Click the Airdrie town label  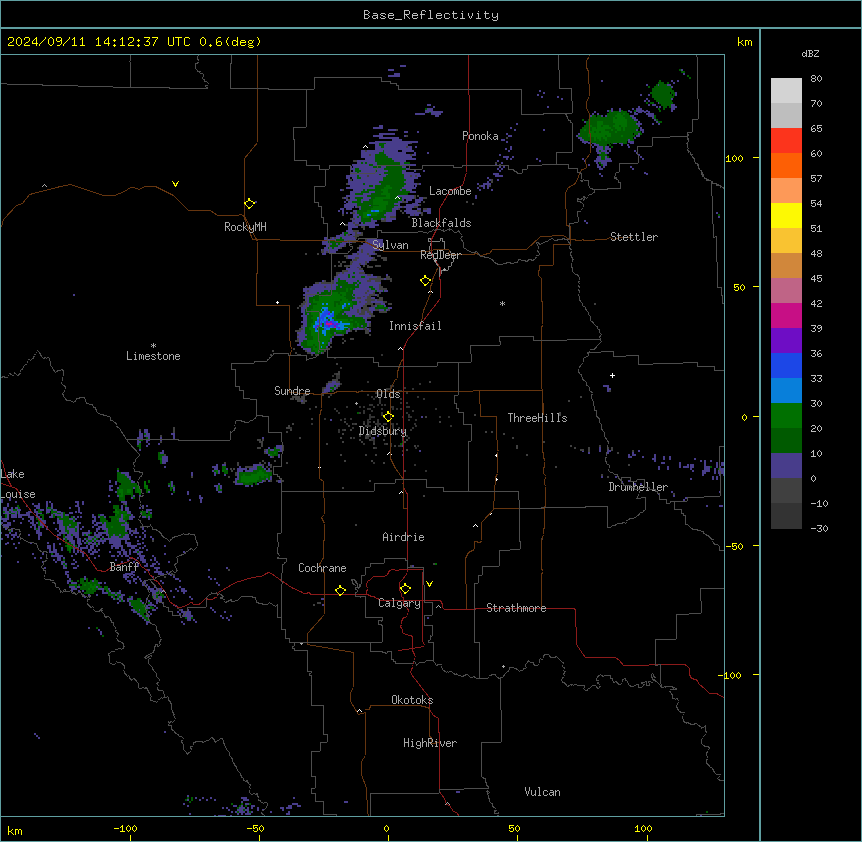click(x=403, y=537)
